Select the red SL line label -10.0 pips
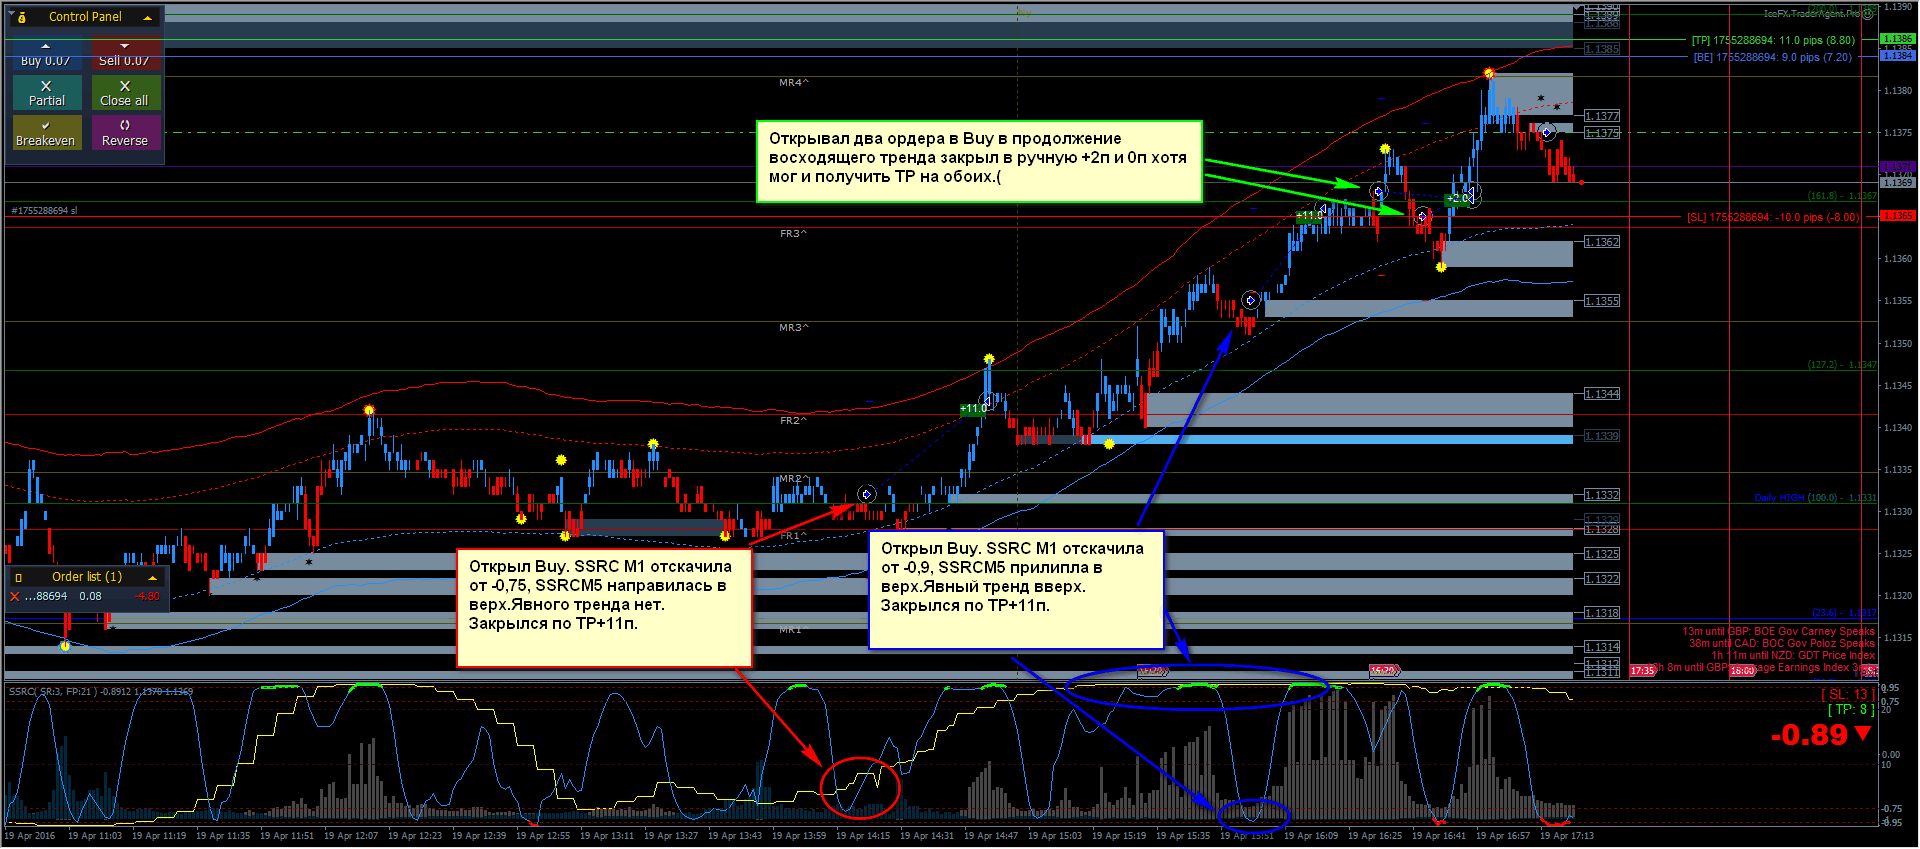The height and width of the screenshot is (849, 1920). pyautogui.click(x=1773, y=217)
